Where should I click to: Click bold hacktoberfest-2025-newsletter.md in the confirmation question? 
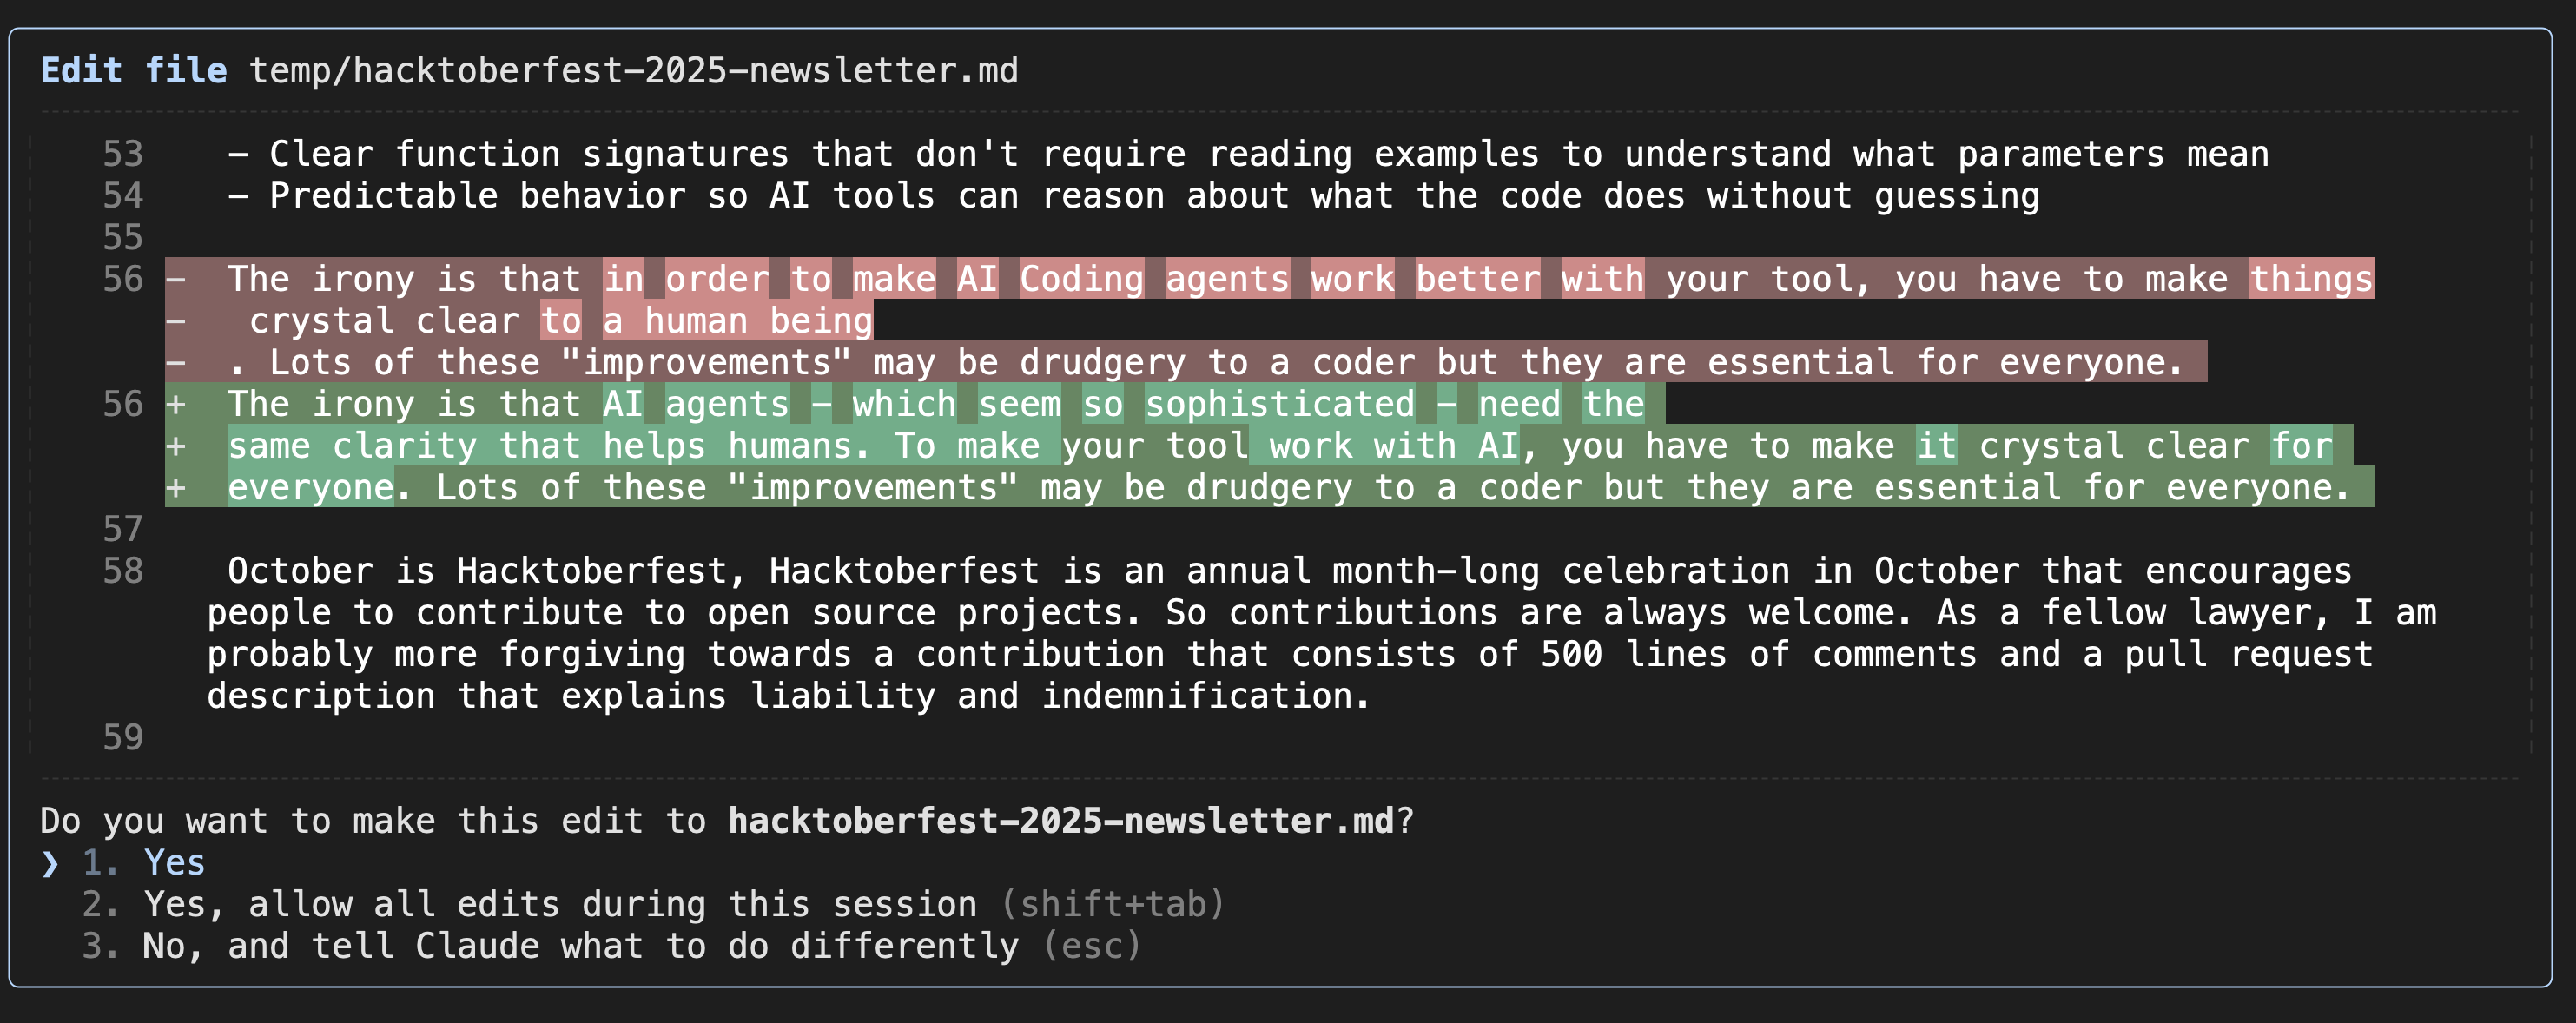click(x=1060, y=821)
